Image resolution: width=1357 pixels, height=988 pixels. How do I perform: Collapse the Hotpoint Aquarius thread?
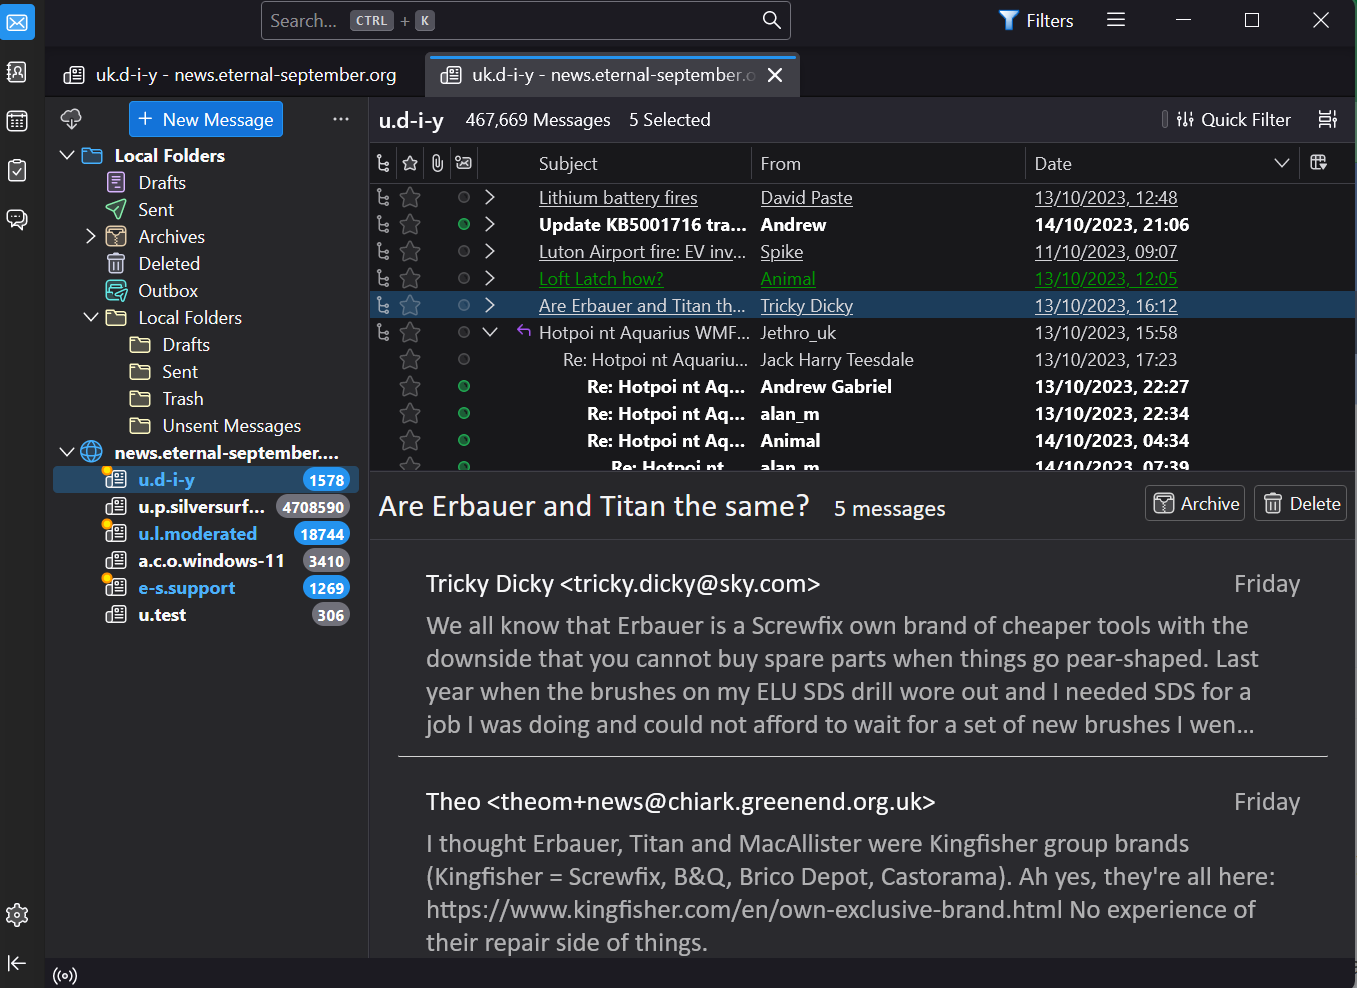click(490, 333)
